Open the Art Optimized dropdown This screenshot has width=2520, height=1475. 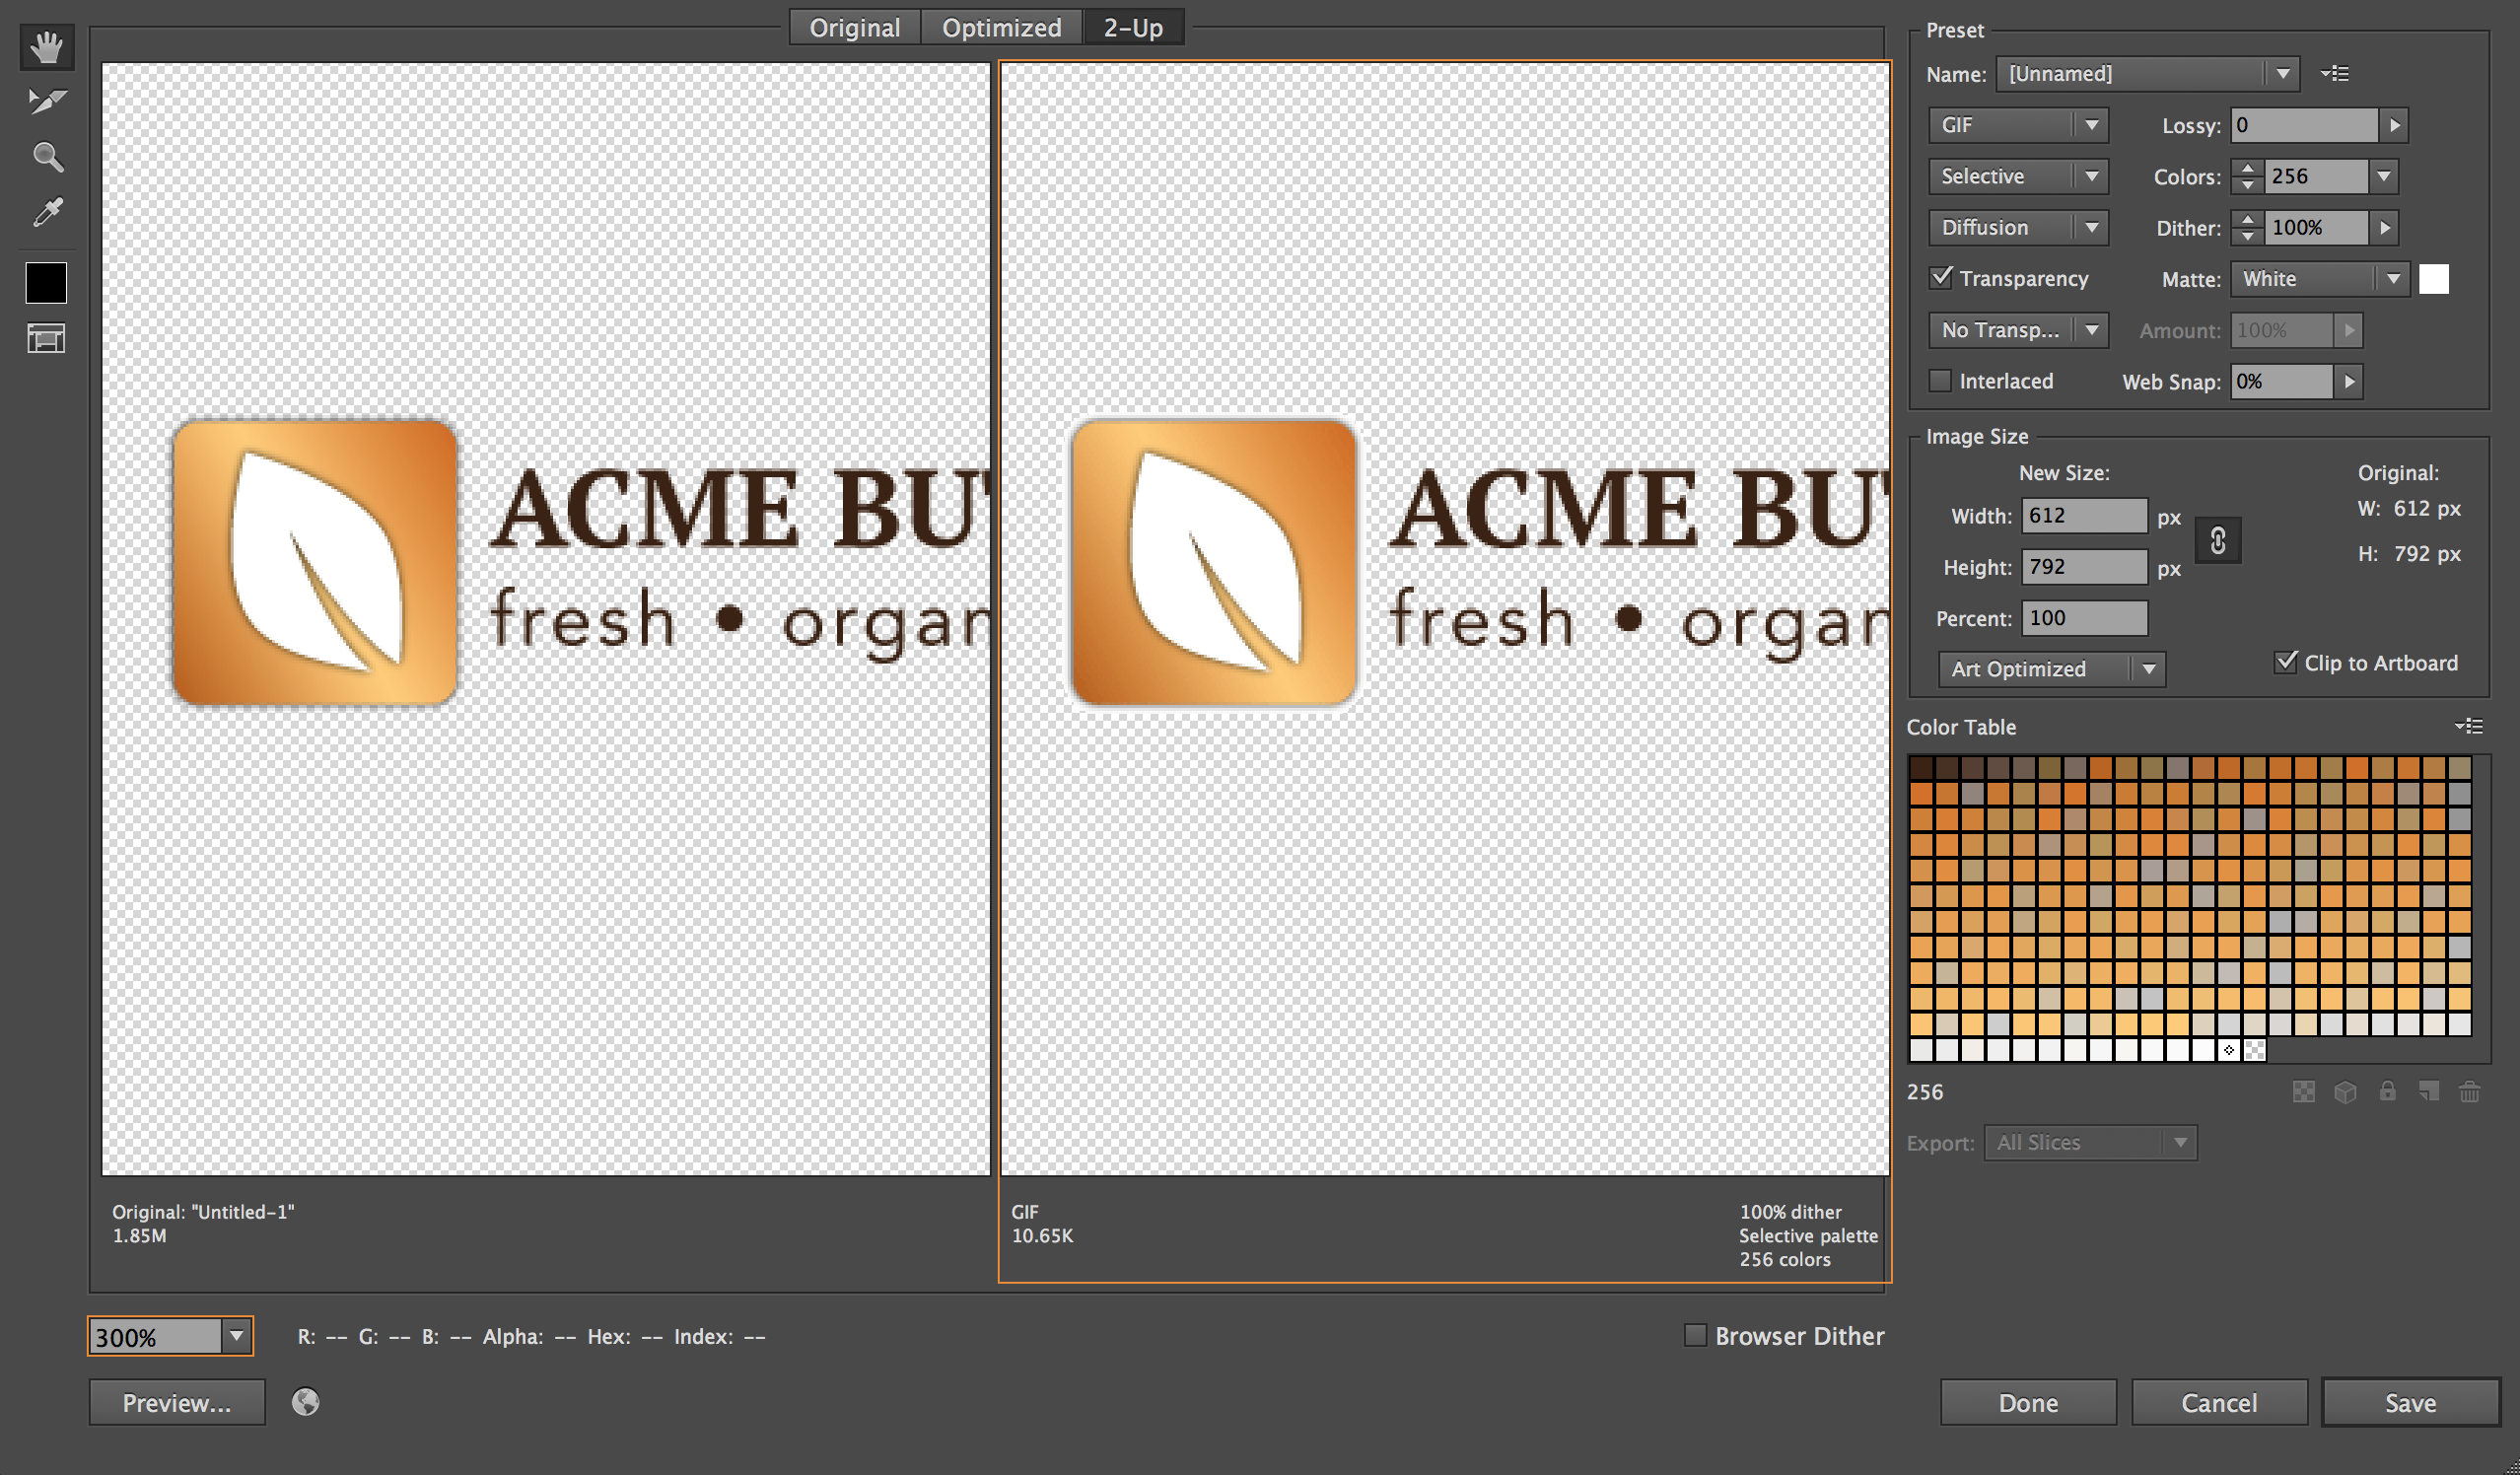[2051, 668]
